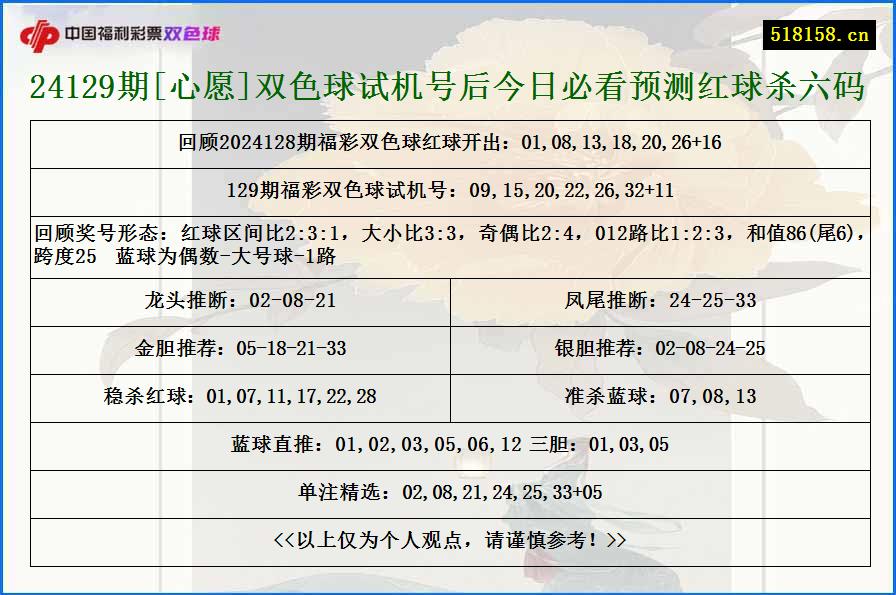Select the red double-ball emblem icon

pyautogui.click(x=40, y=31)
